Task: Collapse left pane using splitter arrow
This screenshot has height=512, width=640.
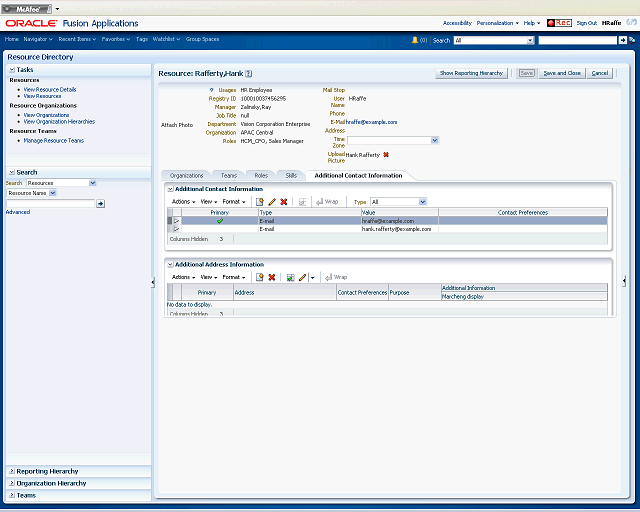Action: (153, 282)
